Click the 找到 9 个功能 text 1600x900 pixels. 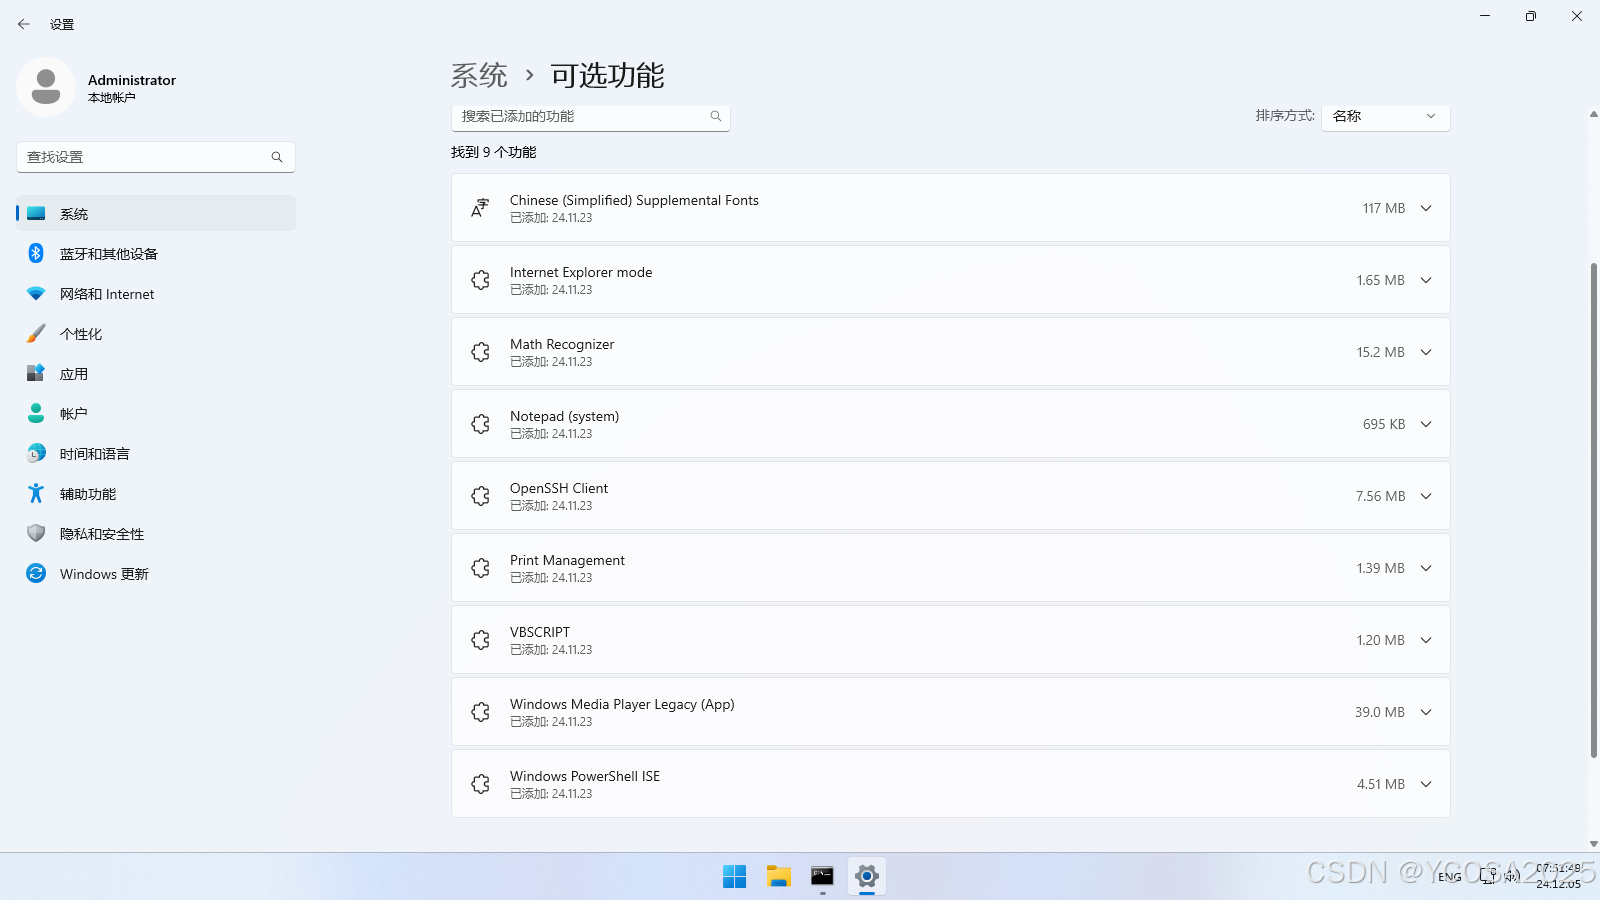494,152
